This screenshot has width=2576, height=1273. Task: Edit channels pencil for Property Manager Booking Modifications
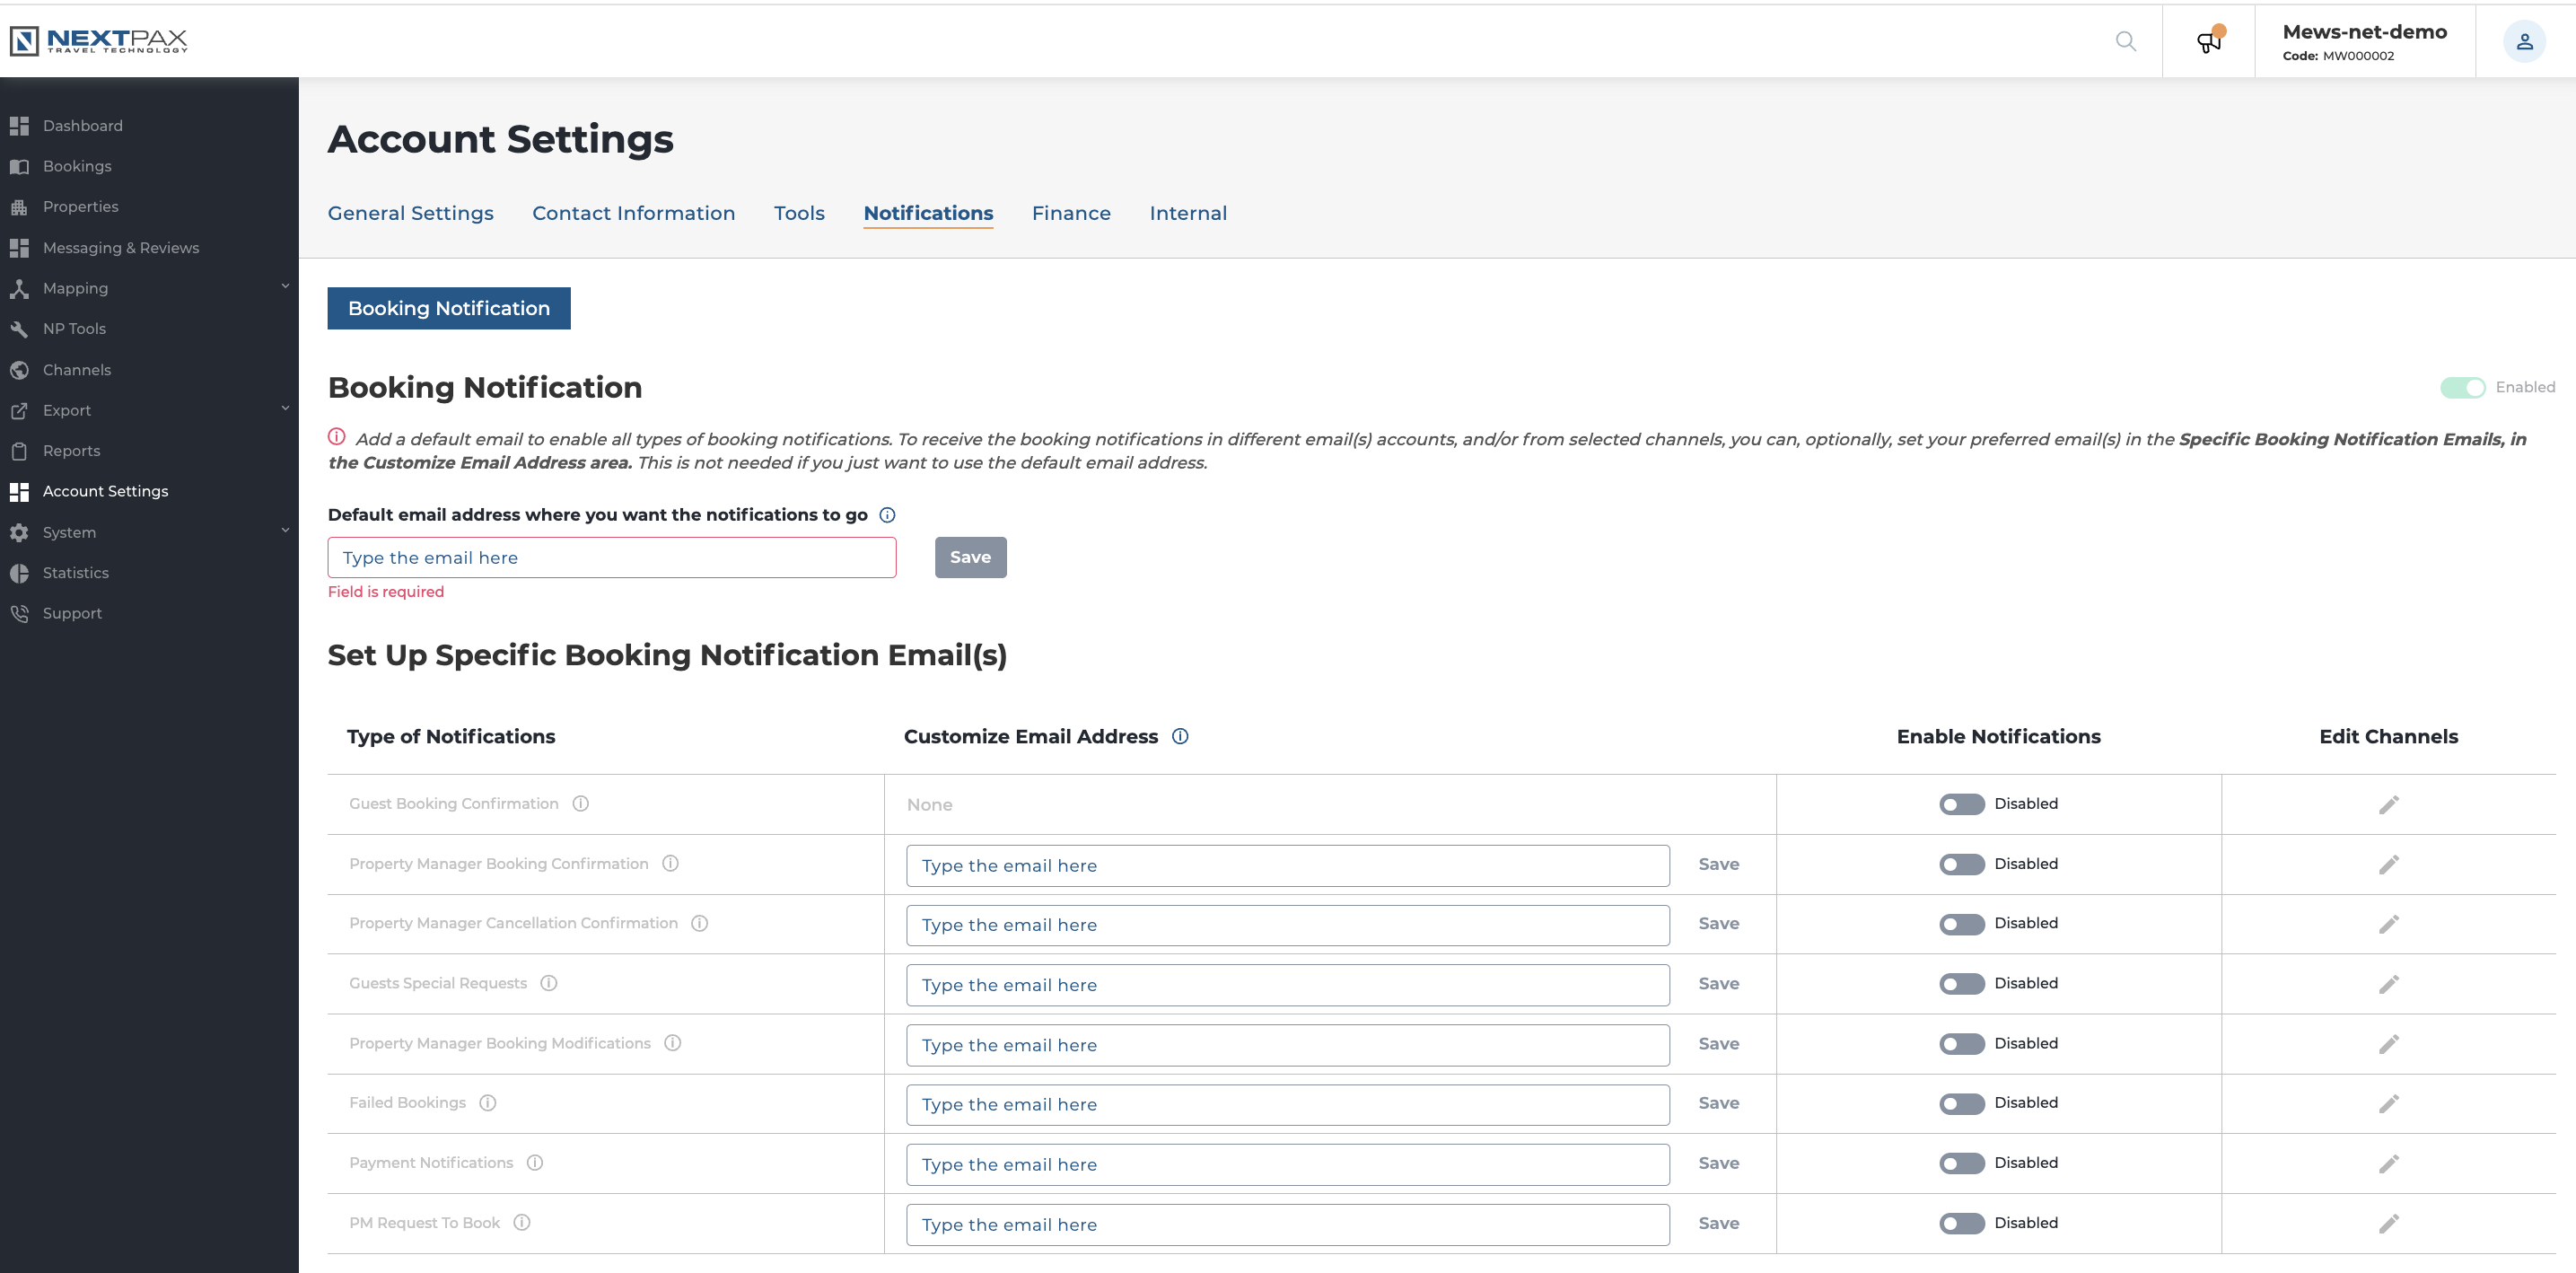point(2388,1044)
